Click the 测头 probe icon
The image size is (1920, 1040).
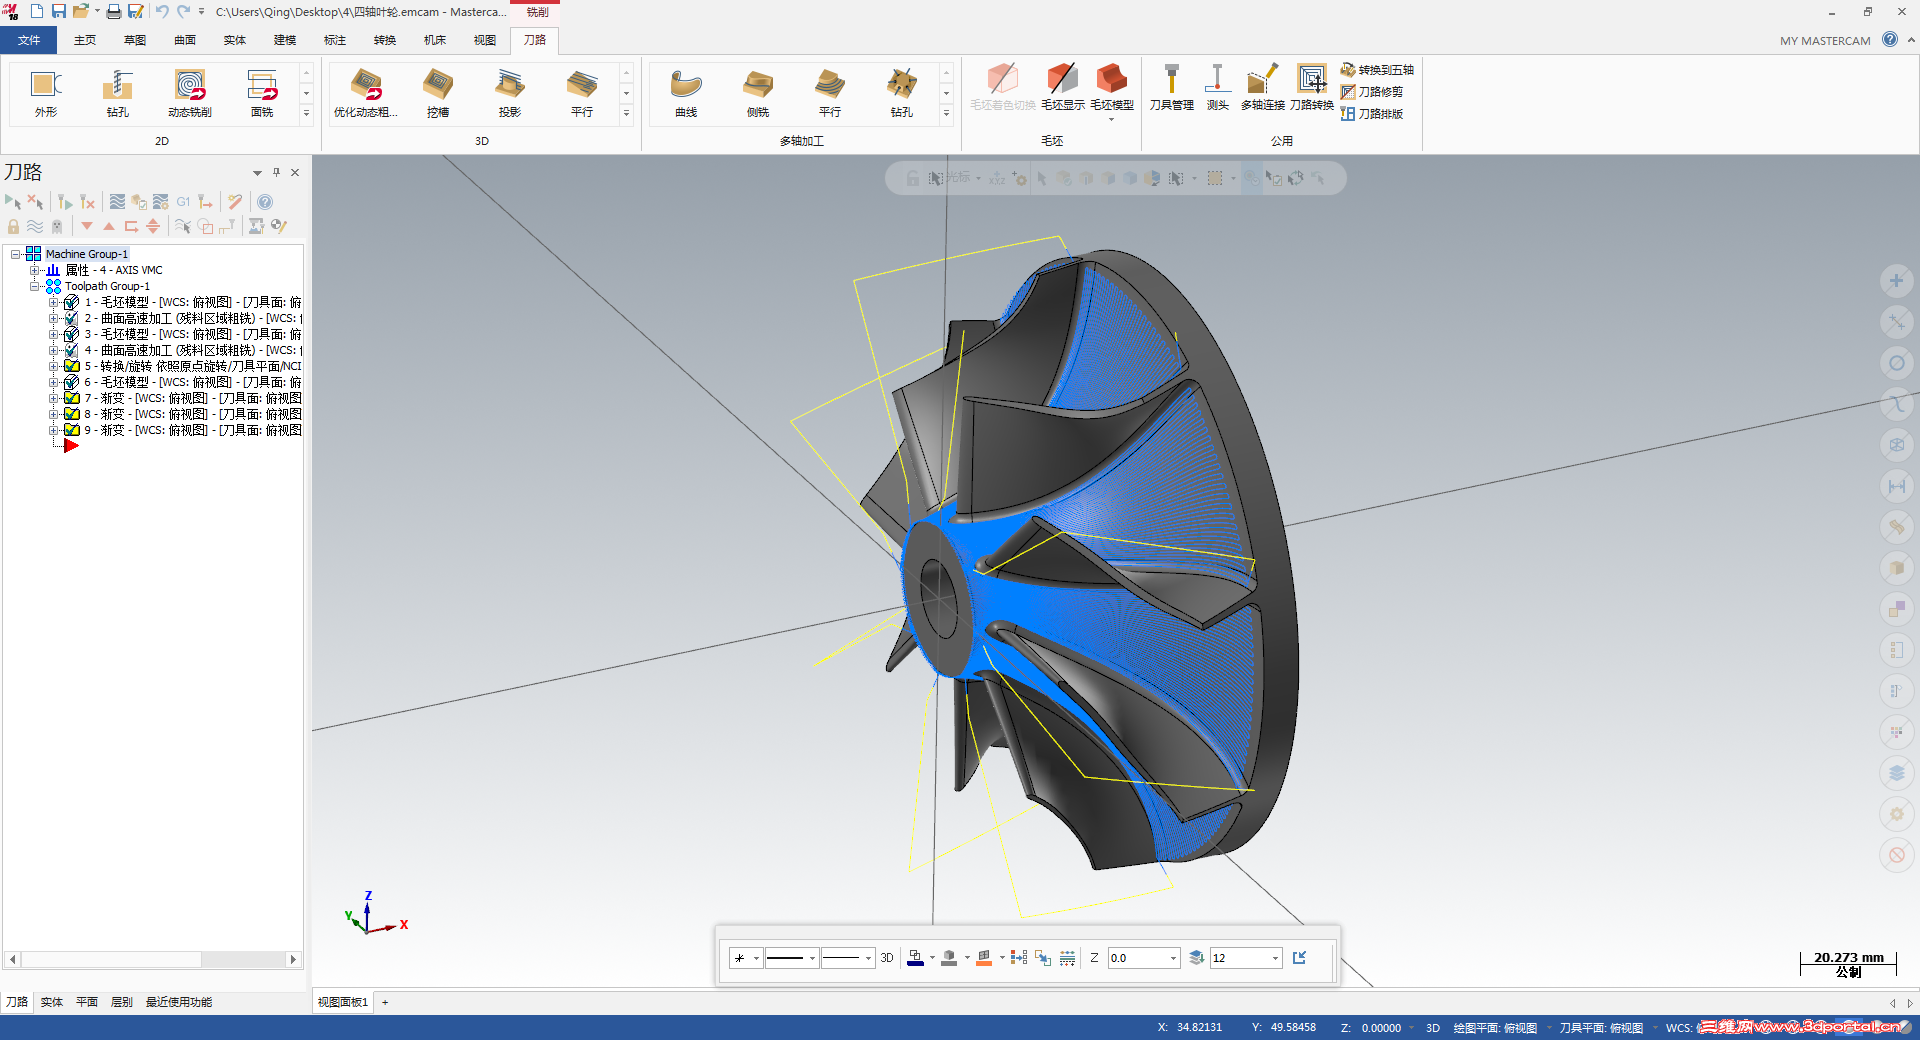coord(1217,87)
